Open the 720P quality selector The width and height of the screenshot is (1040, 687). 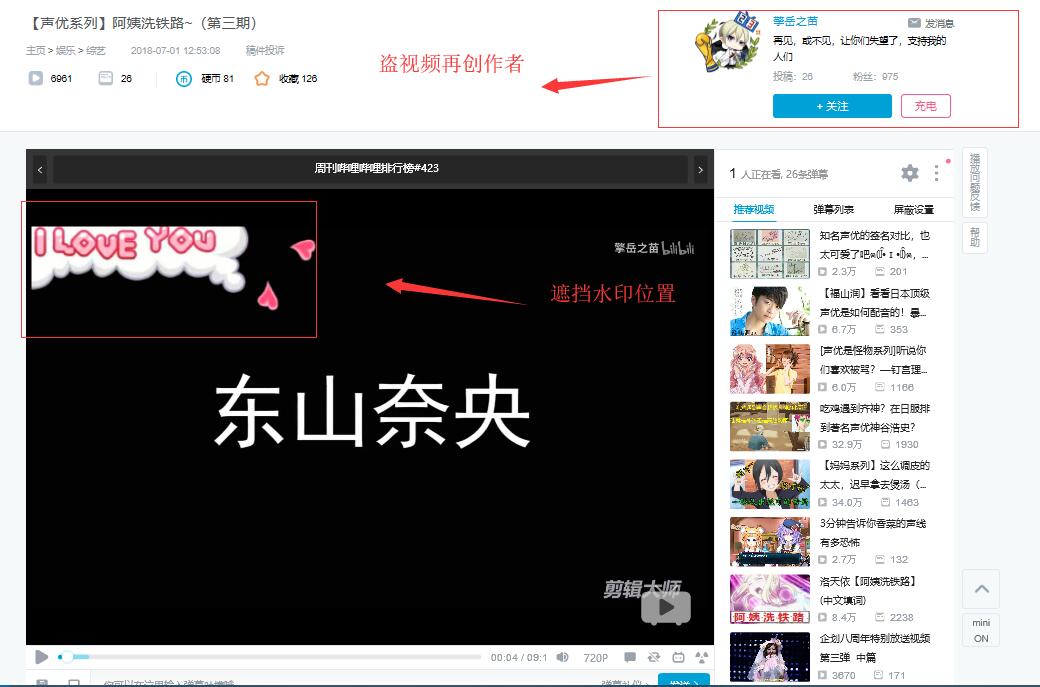[x=595, y=657]
